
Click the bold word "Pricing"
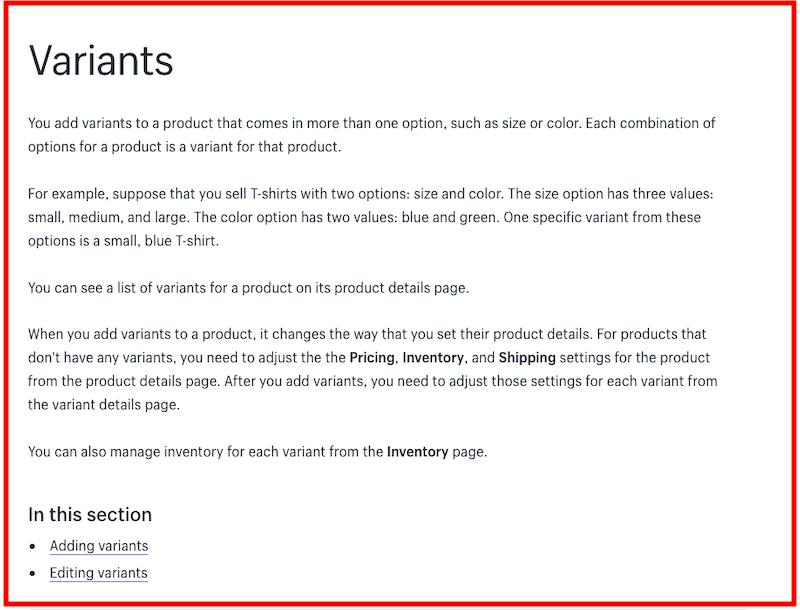pos(372,358)
